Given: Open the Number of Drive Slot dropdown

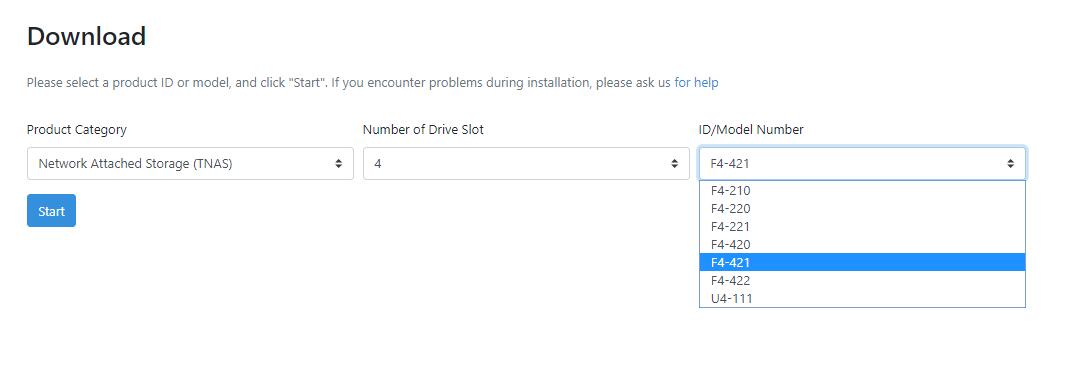Looking at the screenshot, I should point(527,163).
